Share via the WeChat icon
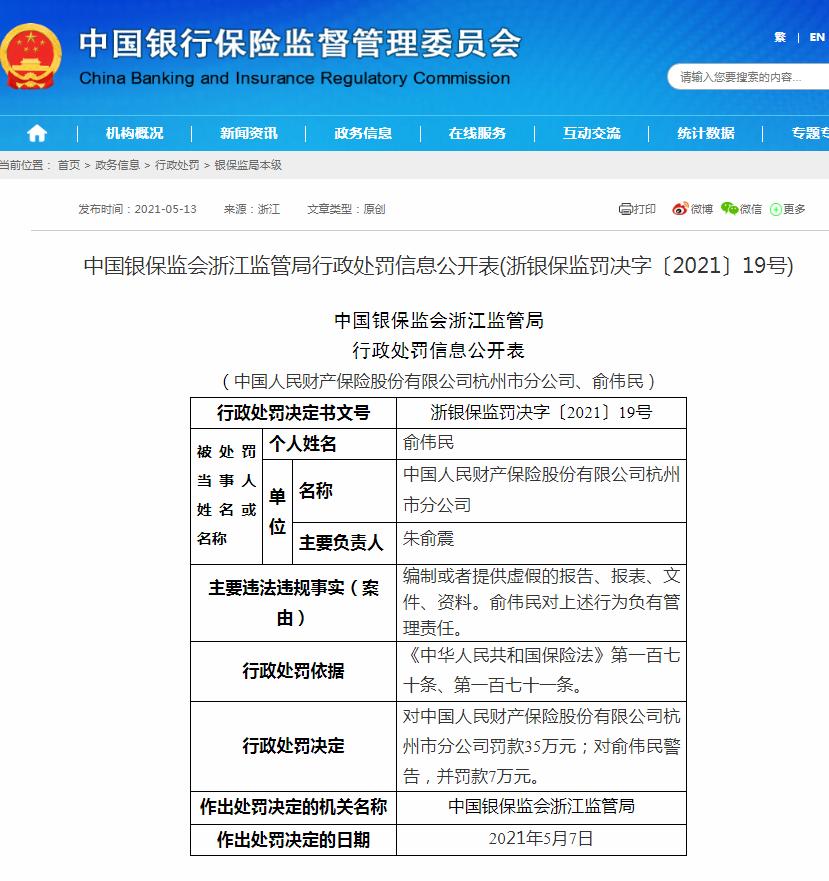829x881 pixels. [x=730, y=208]
